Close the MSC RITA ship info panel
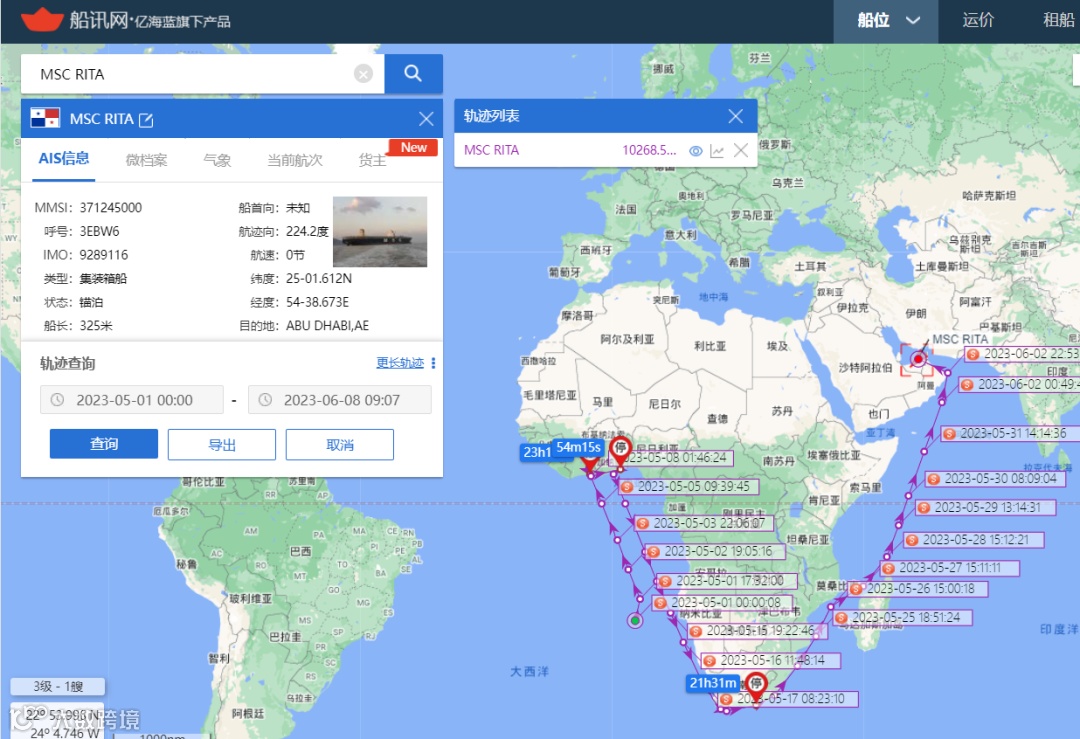Image resolution: width=1080 pixels, height=739 pixels. 426,119
